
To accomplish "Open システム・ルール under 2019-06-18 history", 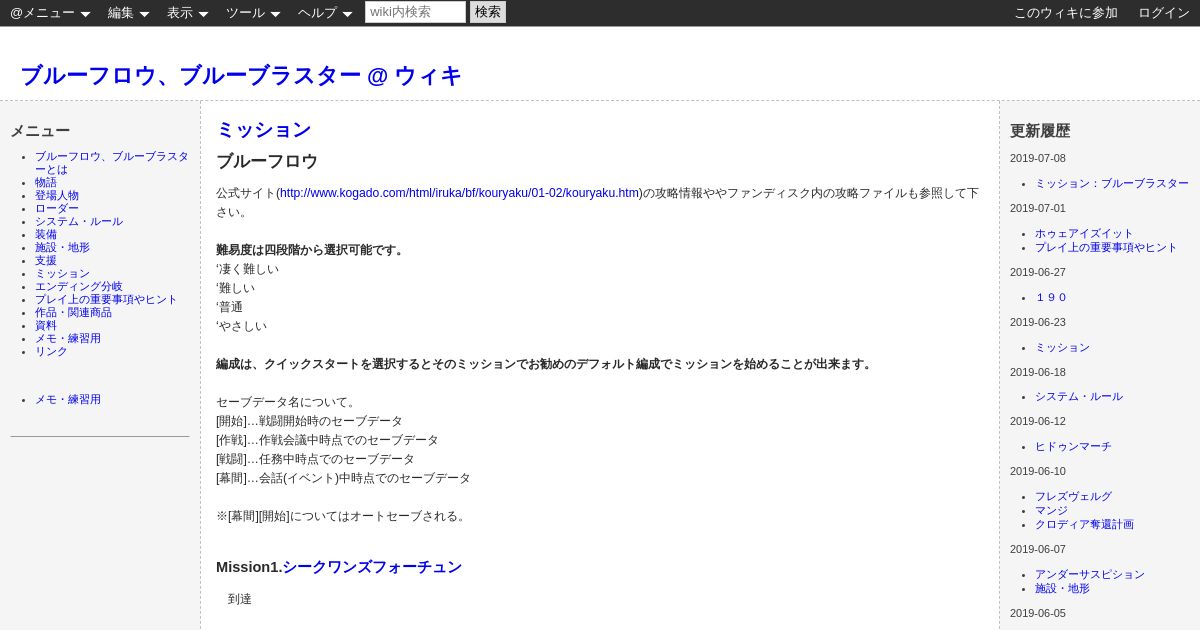I will (1079, 397).
